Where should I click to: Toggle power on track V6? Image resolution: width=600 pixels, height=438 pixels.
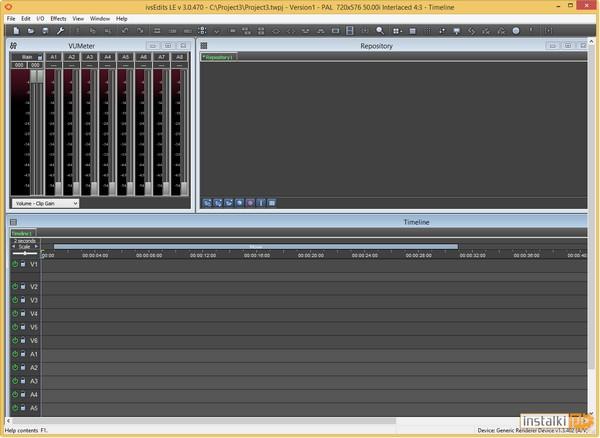pyautogui.click(x=15, y=340)
